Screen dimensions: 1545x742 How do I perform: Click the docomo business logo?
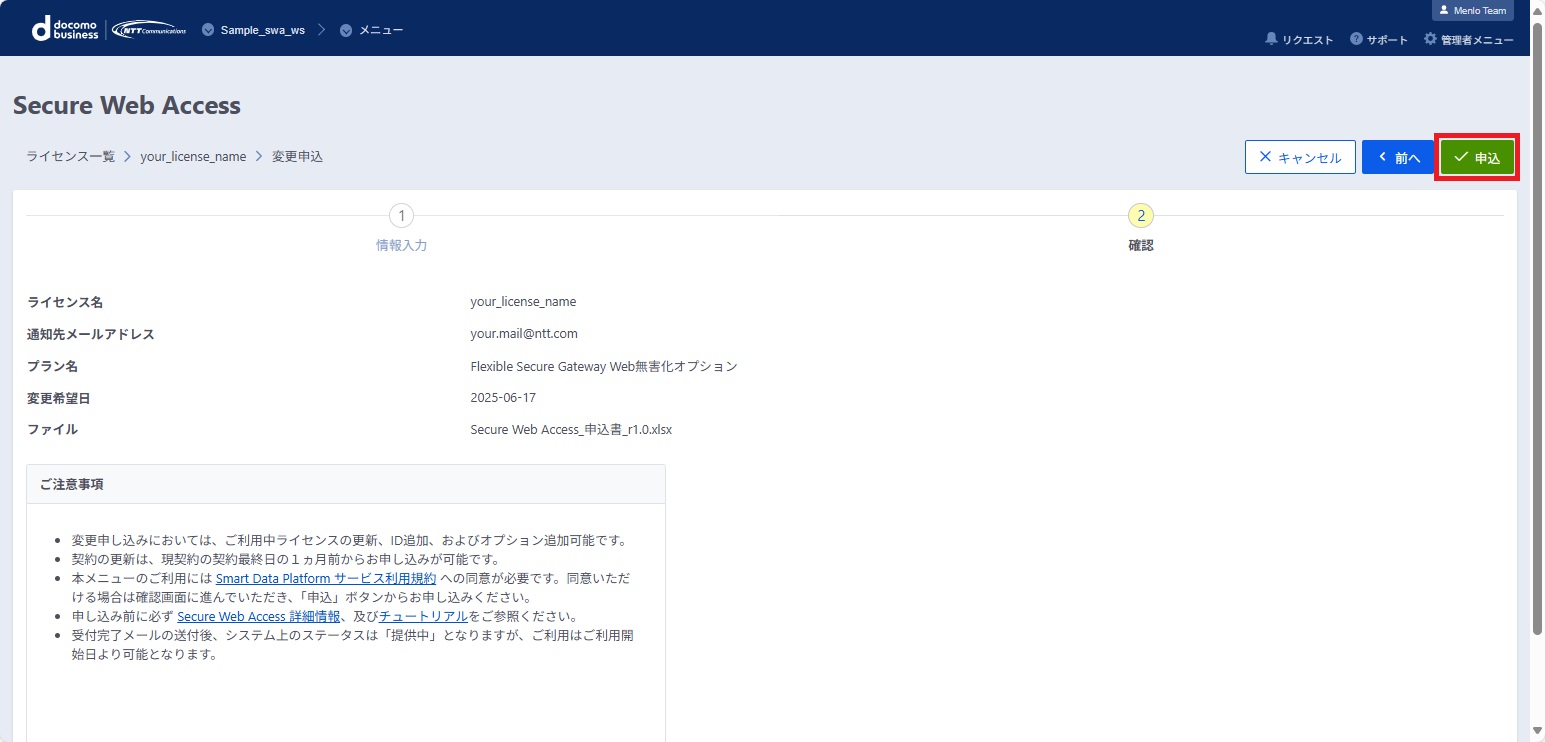pyautogui.click(x=65, y=29)
